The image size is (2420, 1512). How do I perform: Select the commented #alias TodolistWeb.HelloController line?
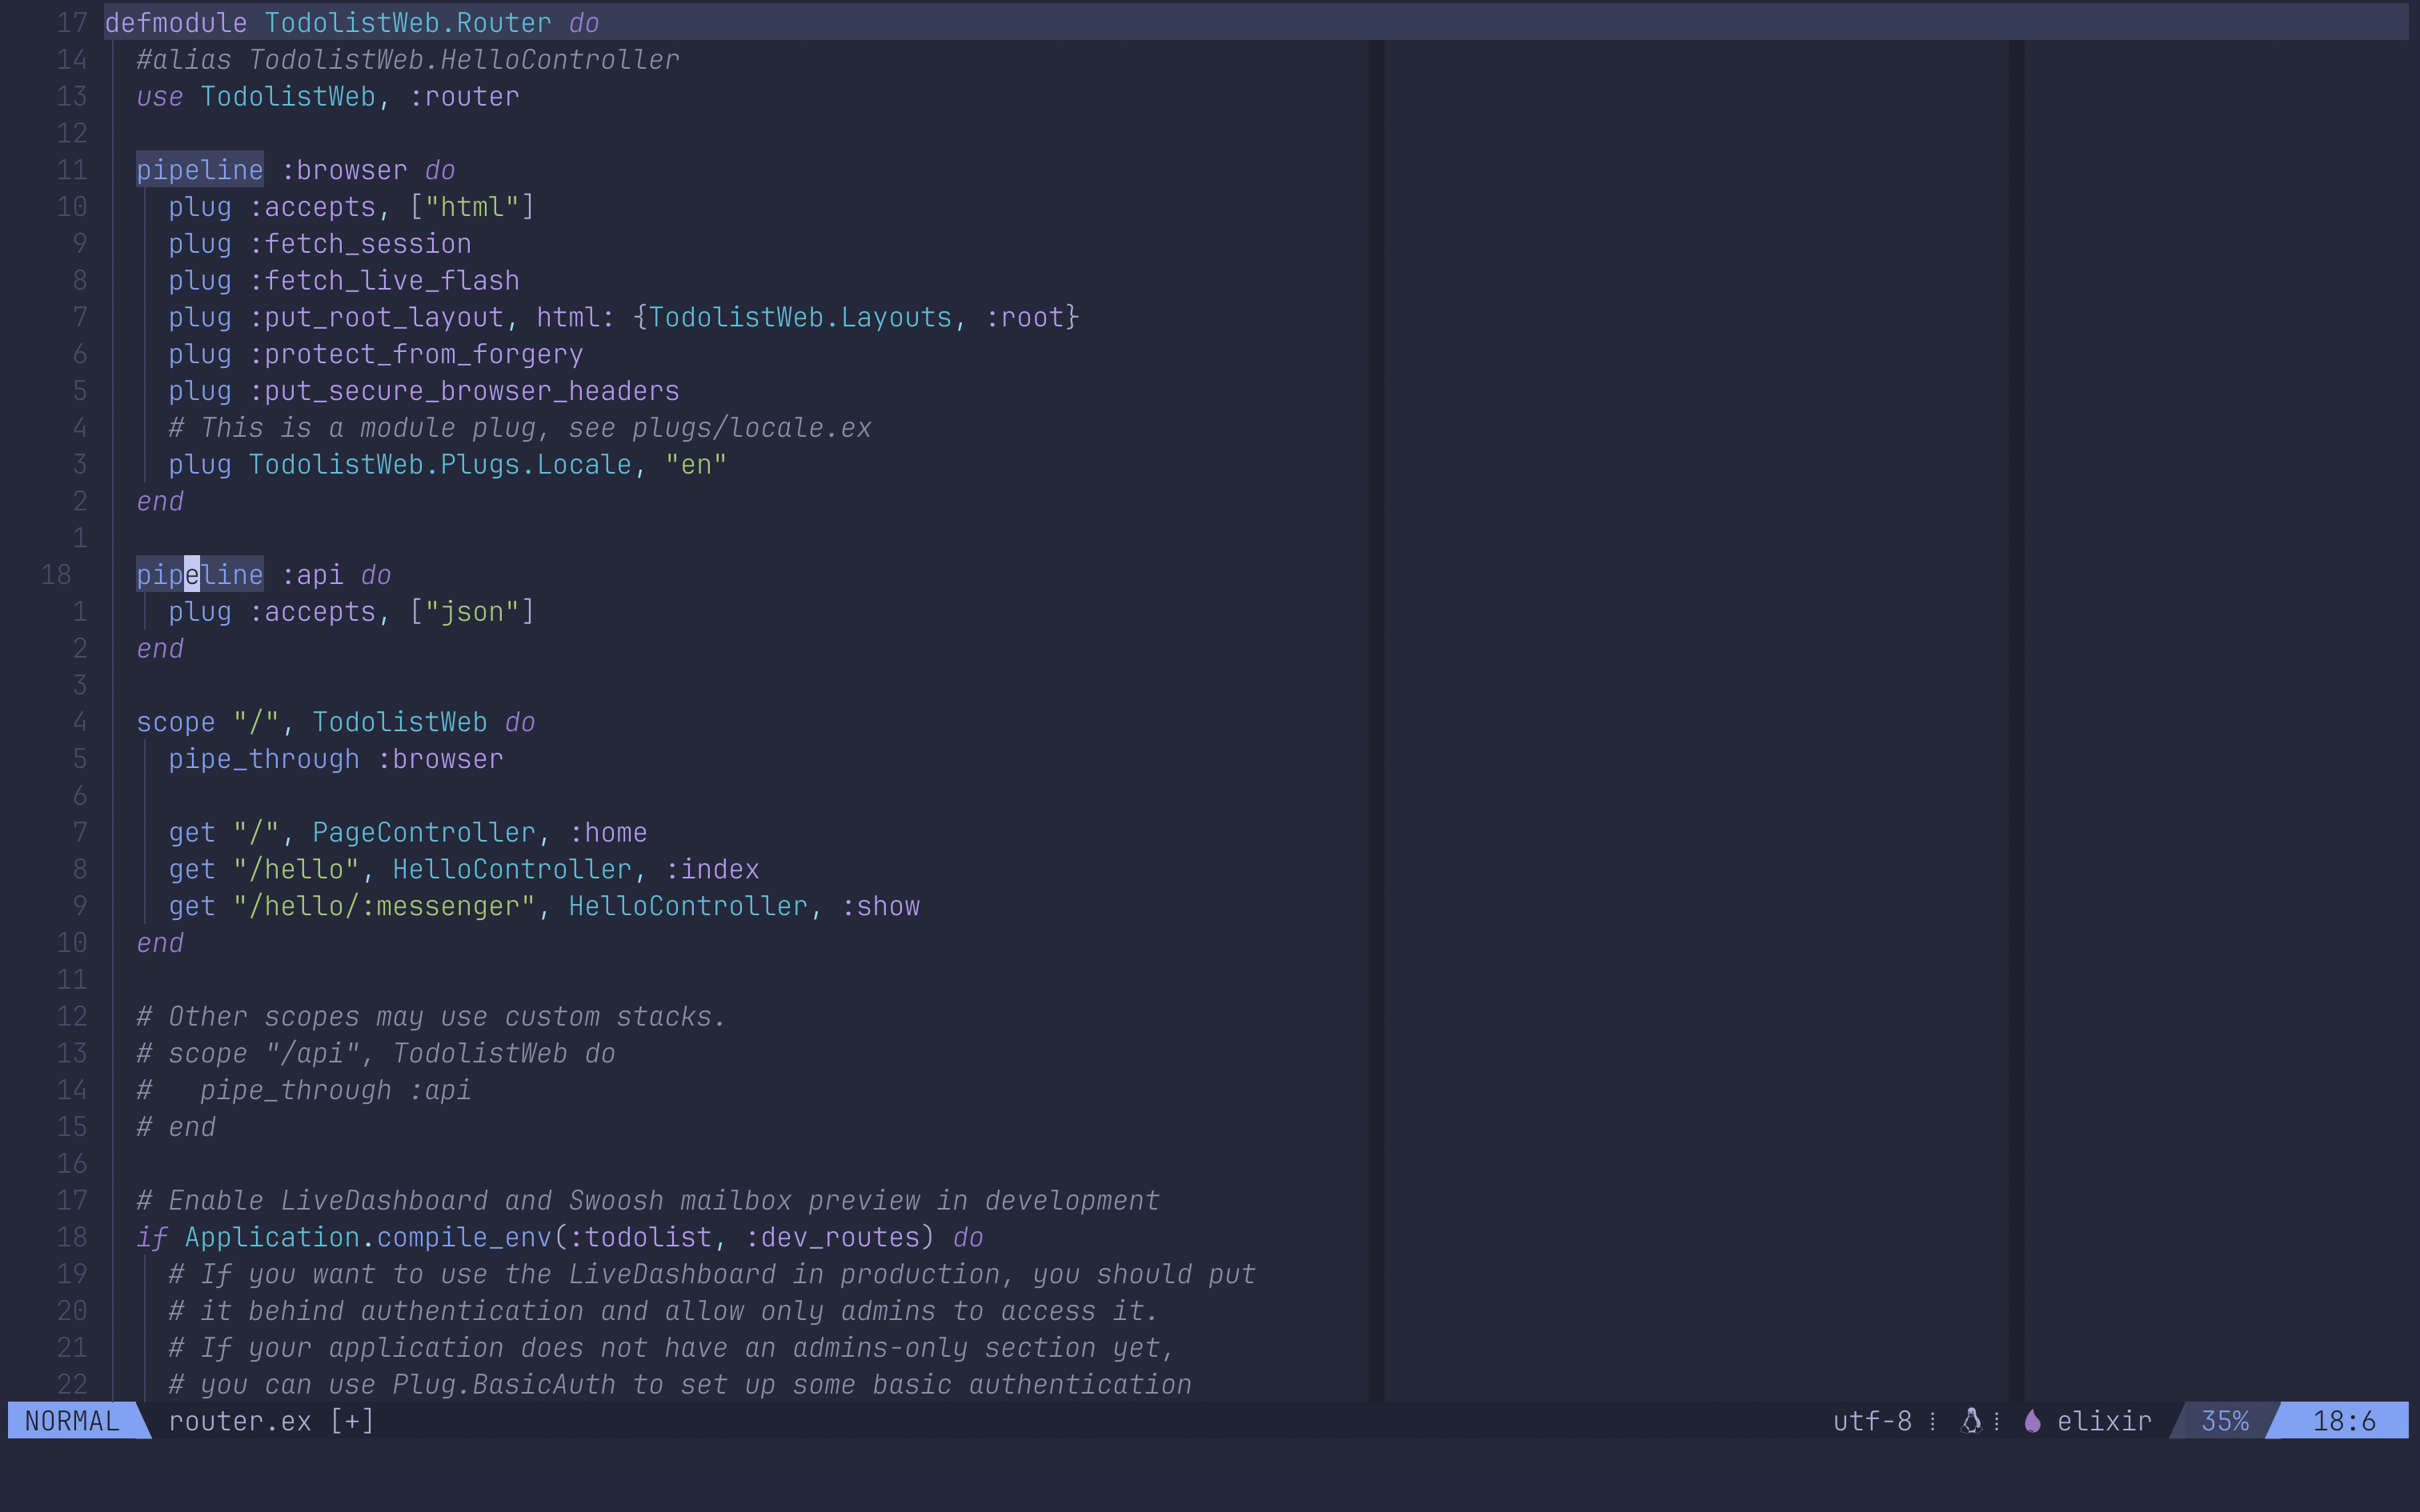pos(406,59)
